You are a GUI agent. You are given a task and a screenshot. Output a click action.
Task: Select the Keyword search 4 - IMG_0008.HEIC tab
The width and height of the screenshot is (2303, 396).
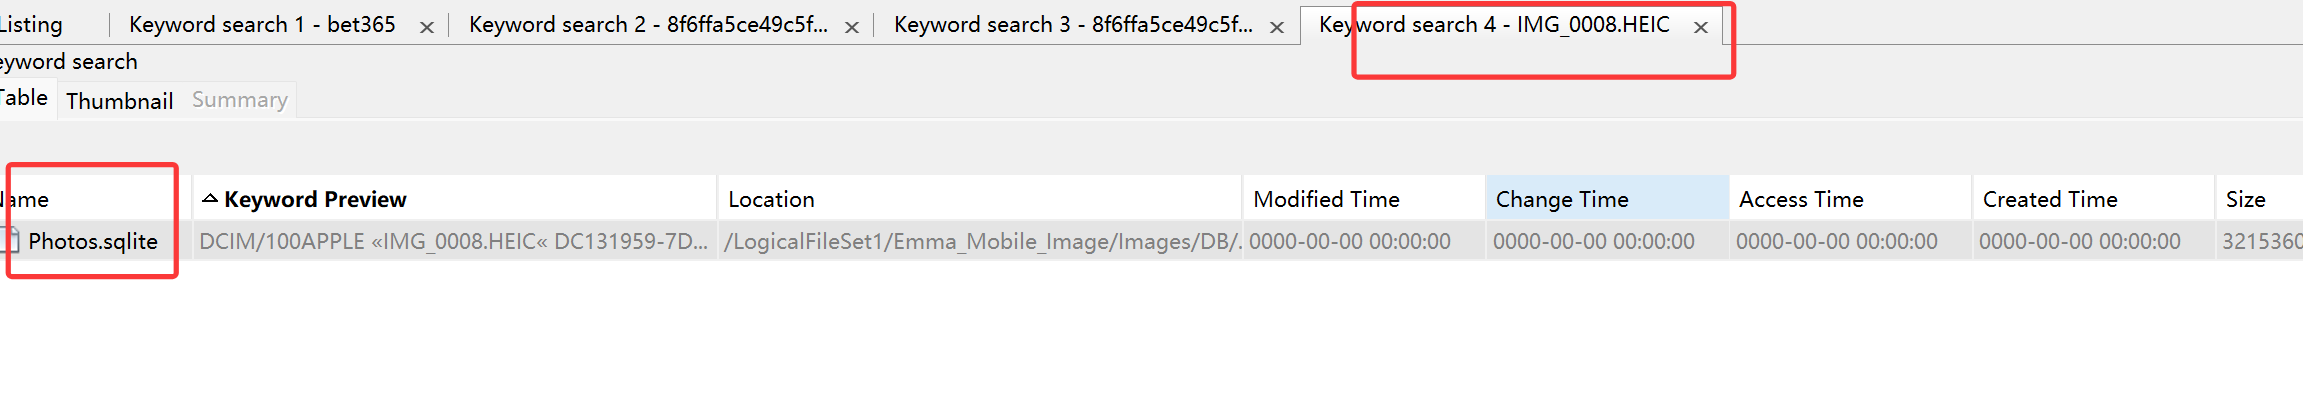pyautogui.click(x=1494, y=25)
